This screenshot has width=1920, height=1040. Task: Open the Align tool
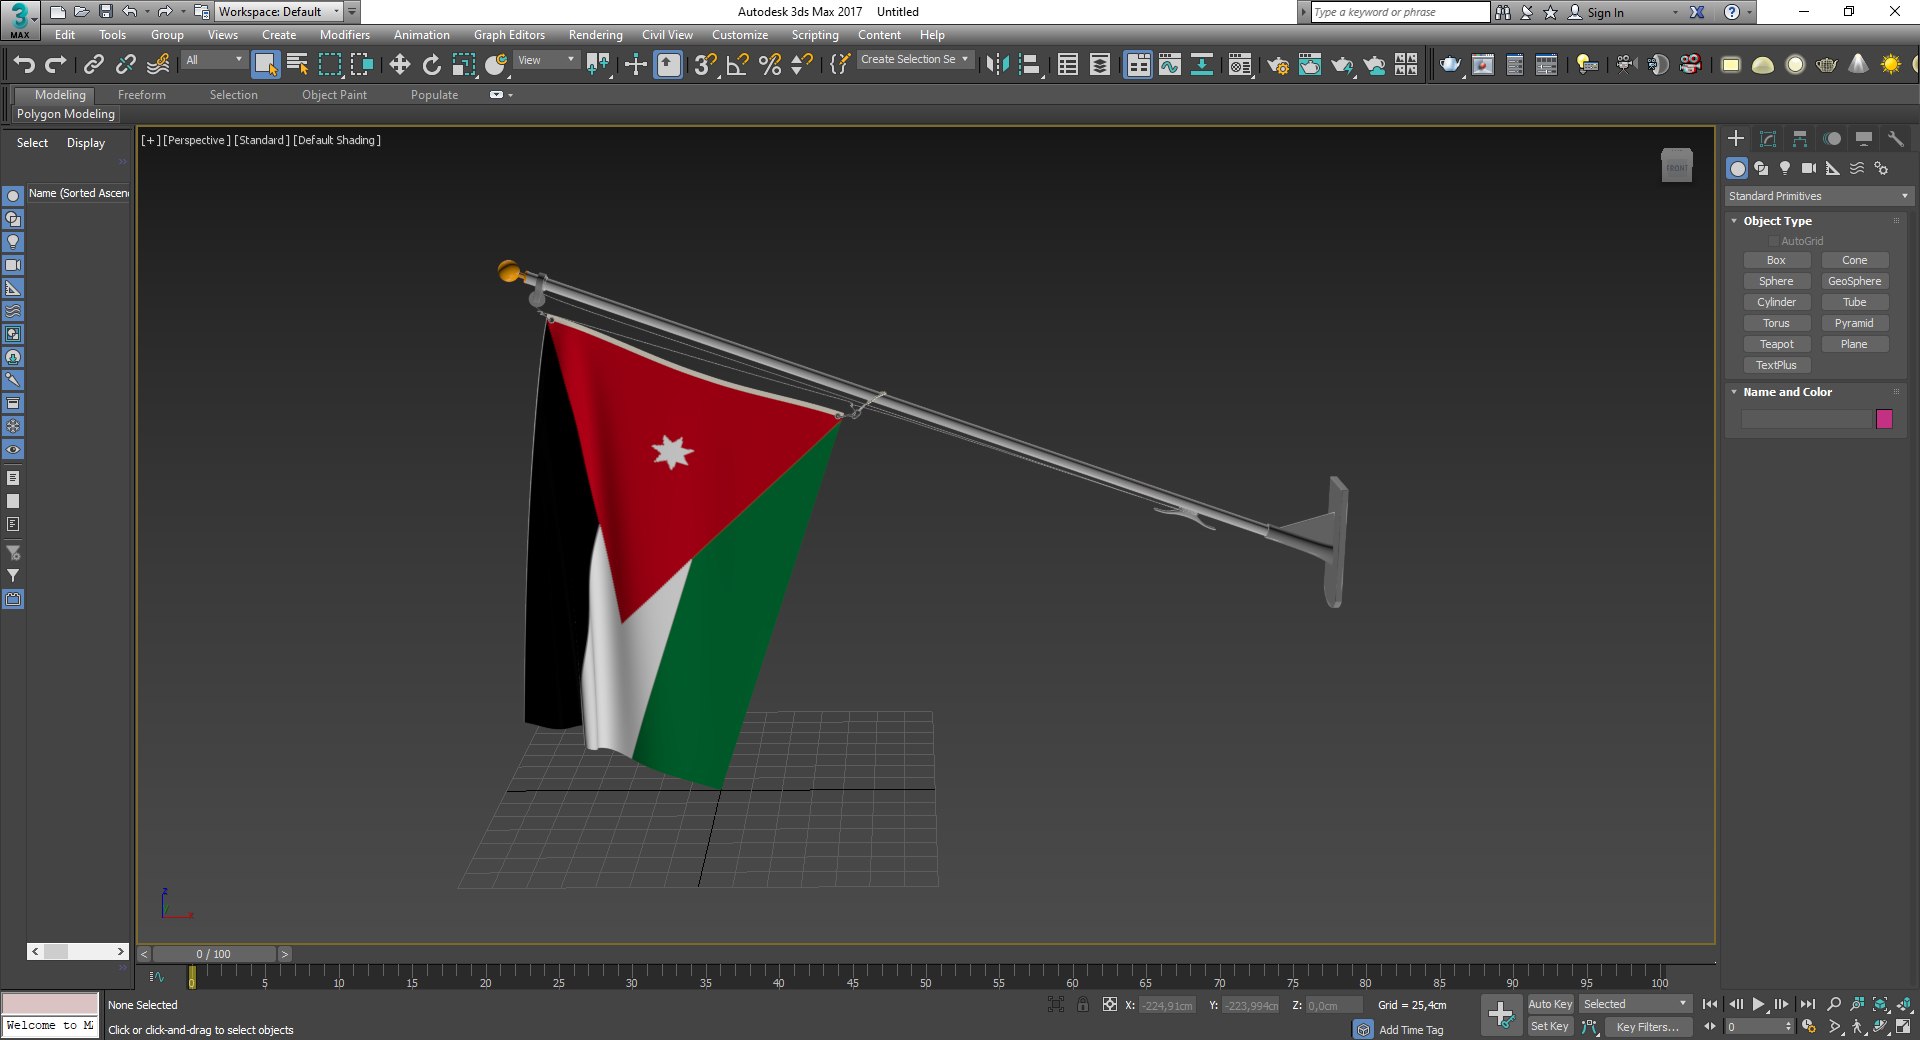tap(1029, 65)
